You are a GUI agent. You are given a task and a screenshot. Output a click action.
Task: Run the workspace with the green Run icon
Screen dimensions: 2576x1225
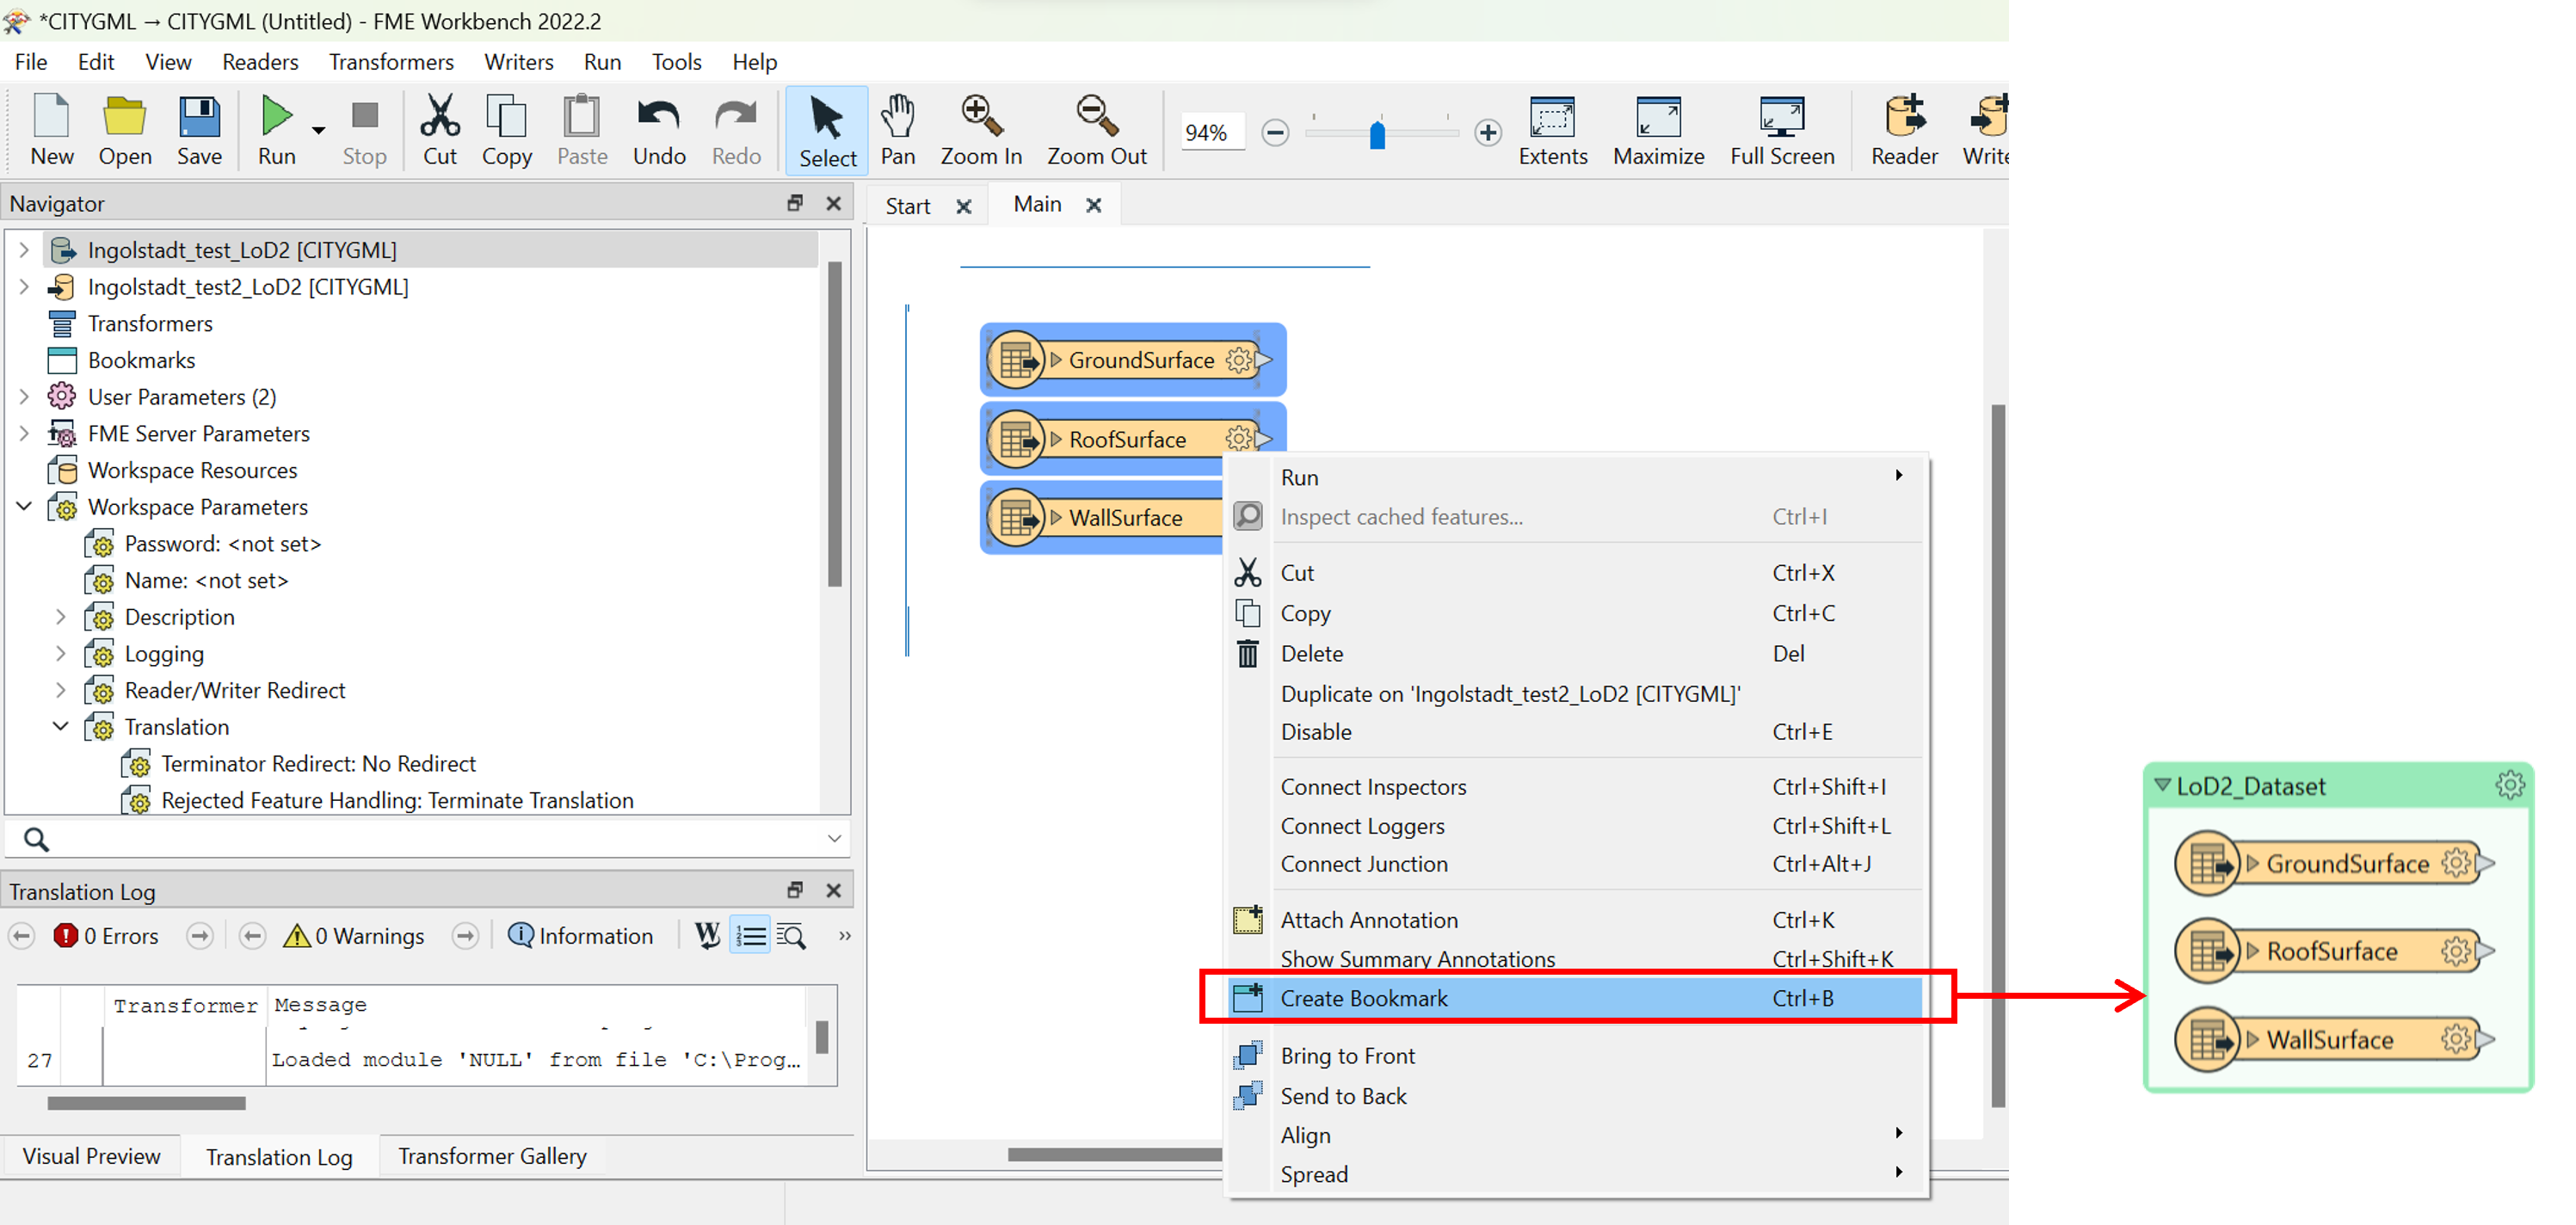coord(276,130)
